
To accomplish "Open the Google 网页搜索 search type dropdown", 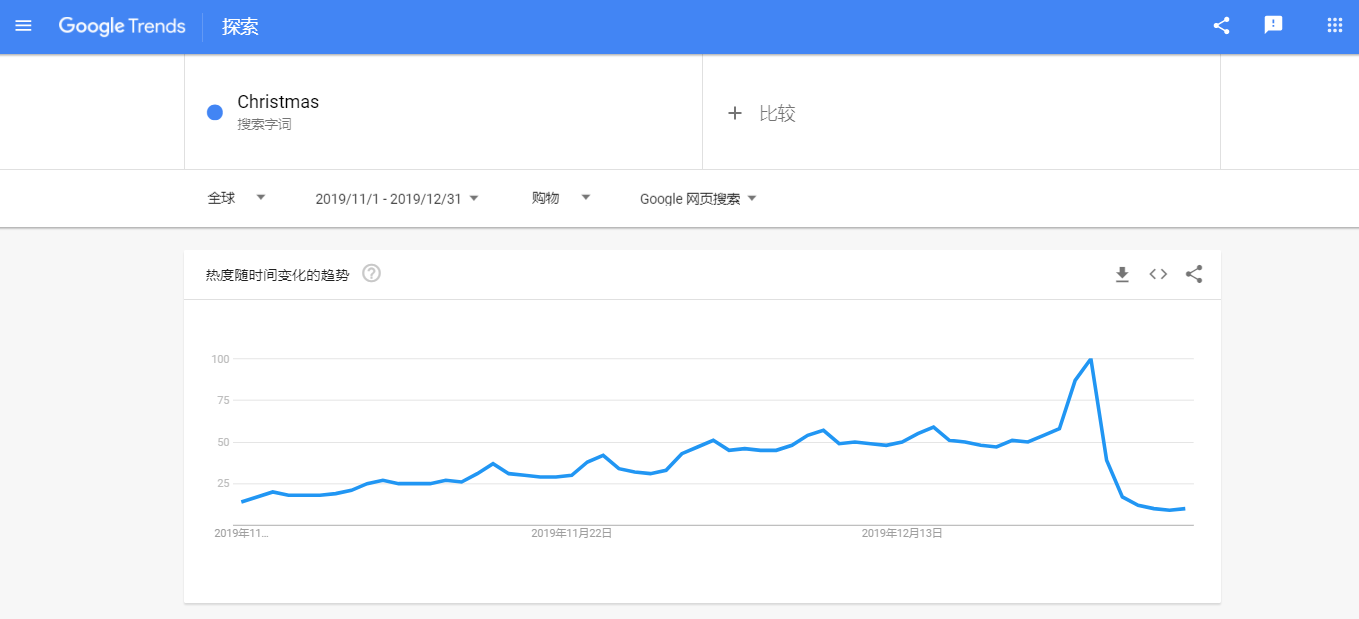I will pyautogui.click(x=698, y=198).
